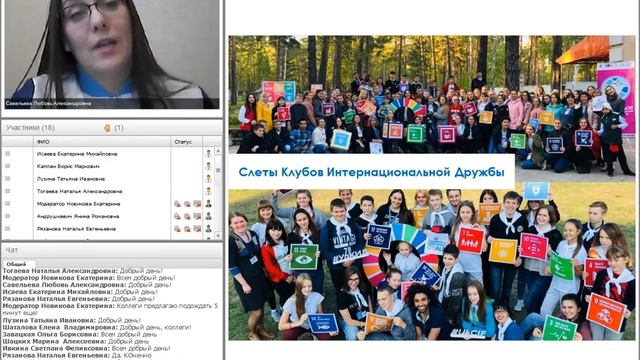Tick the checkbox beside Андрушкевич Янина Романовна
Viewport: 640px width, 360px height.
[7, 216]
